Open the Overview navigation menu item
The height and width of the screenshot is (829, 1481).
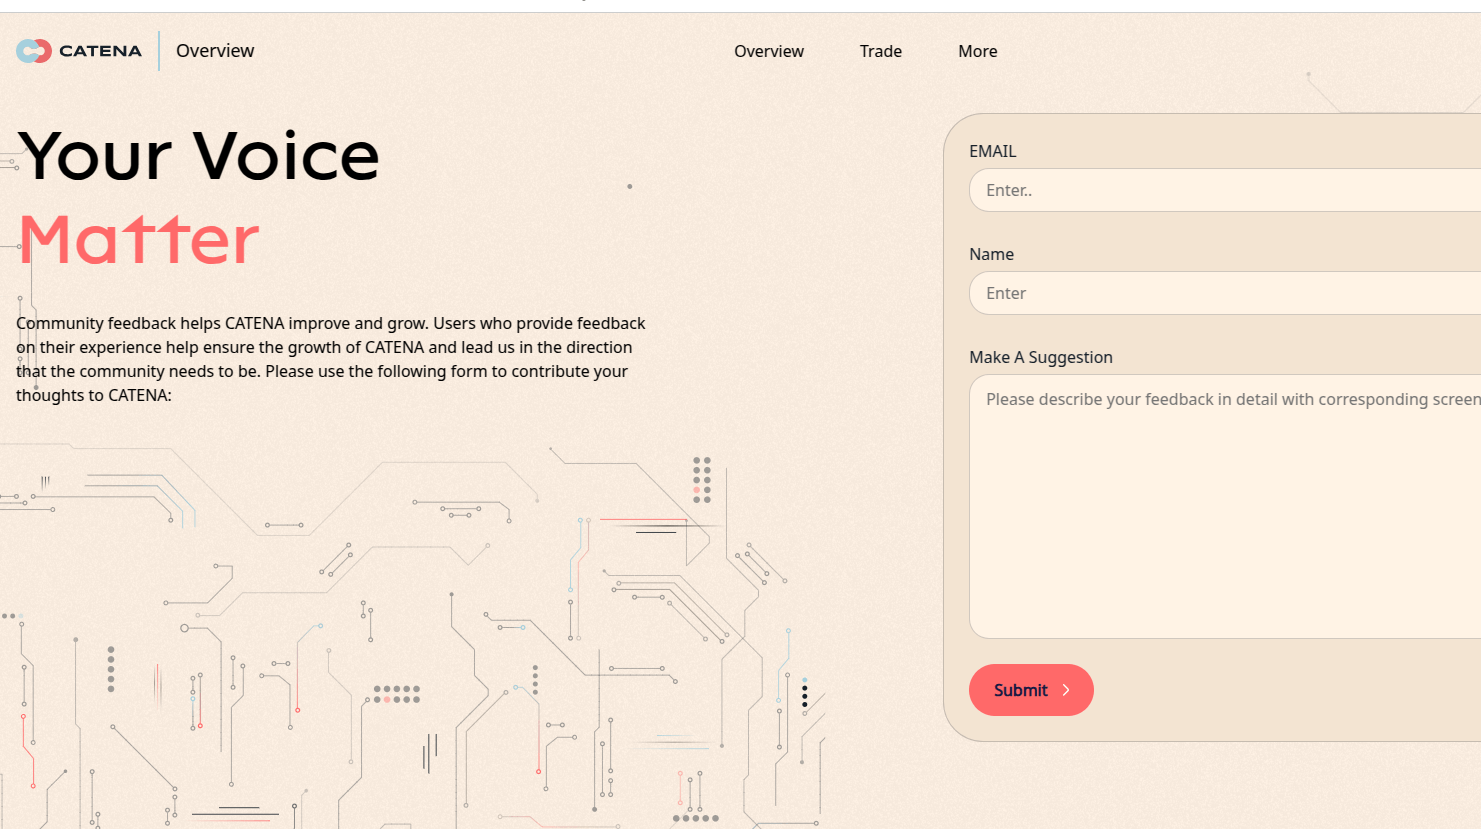tap(768, 51)
